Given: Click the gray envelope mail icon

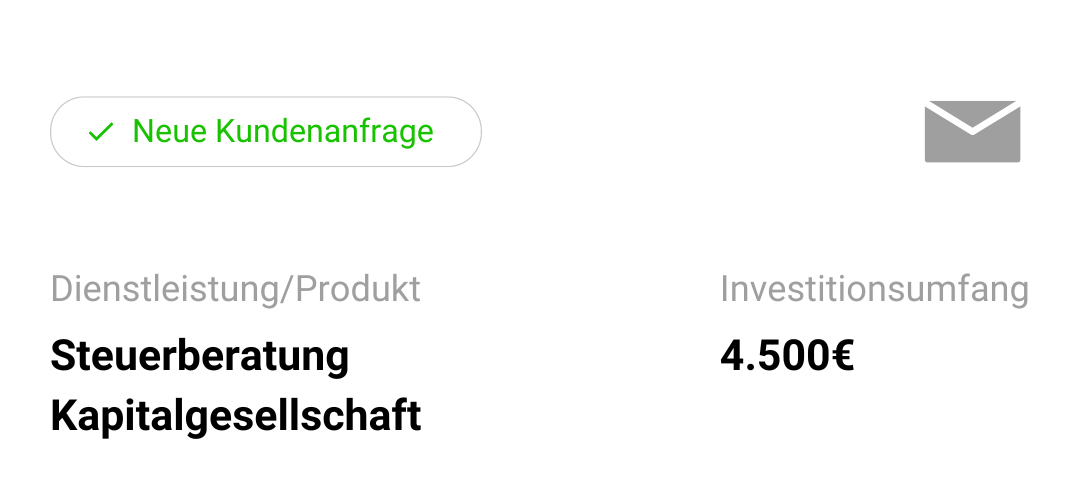Looking at the screenshot, I should coord(972,132).
